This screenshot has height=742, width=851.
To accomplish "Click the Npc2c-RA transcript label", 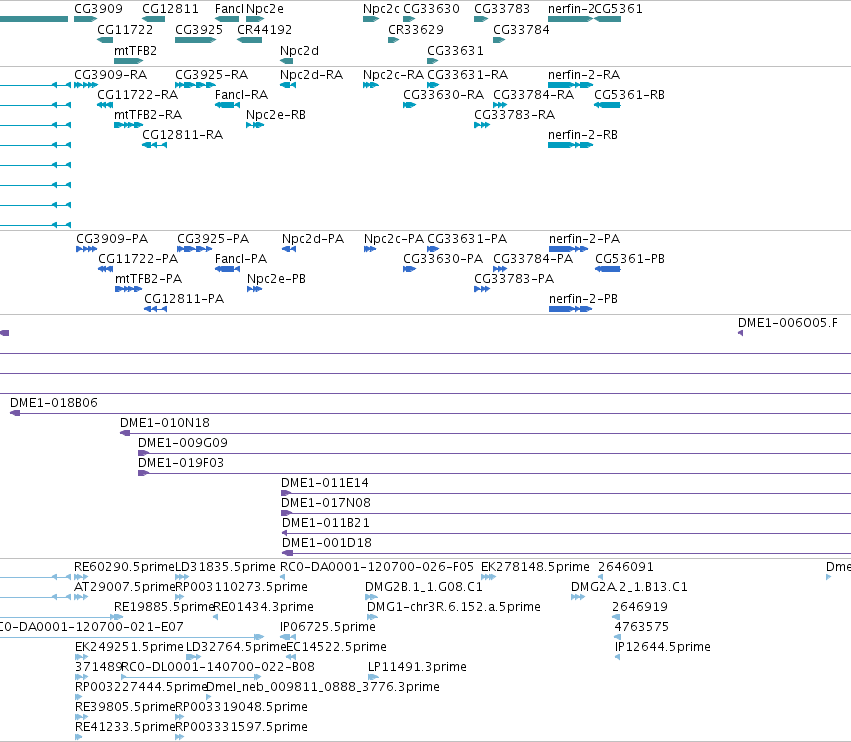I will point(393,75).
